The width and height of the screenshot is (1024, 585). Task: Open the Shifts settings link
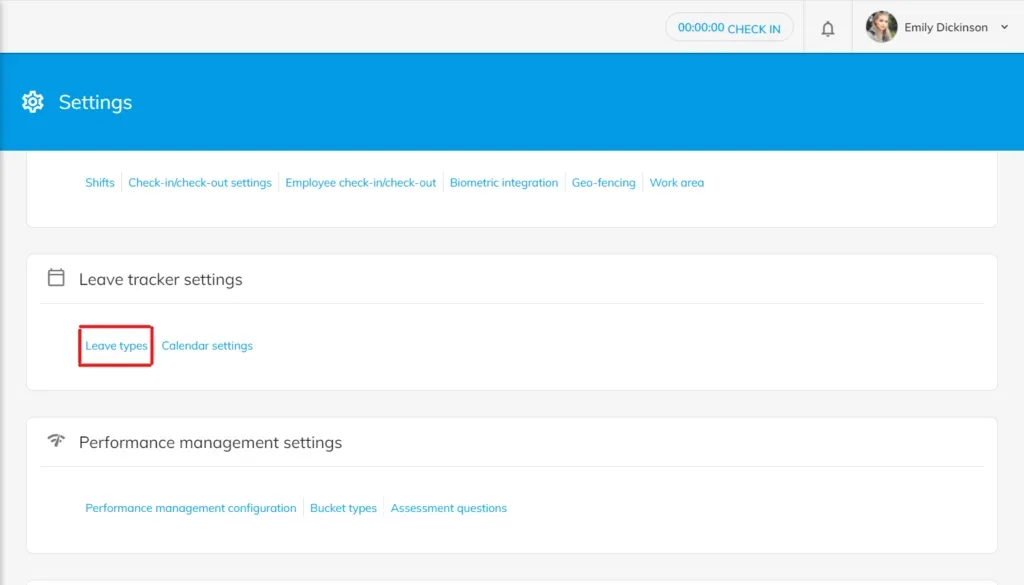point(100,183)
